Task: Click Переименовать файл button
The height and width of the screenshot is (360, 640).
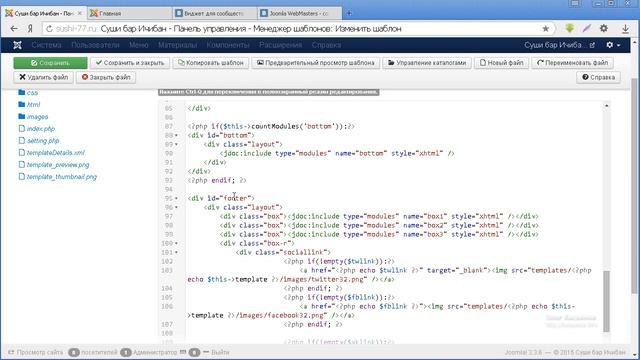Action: (573, 63)
